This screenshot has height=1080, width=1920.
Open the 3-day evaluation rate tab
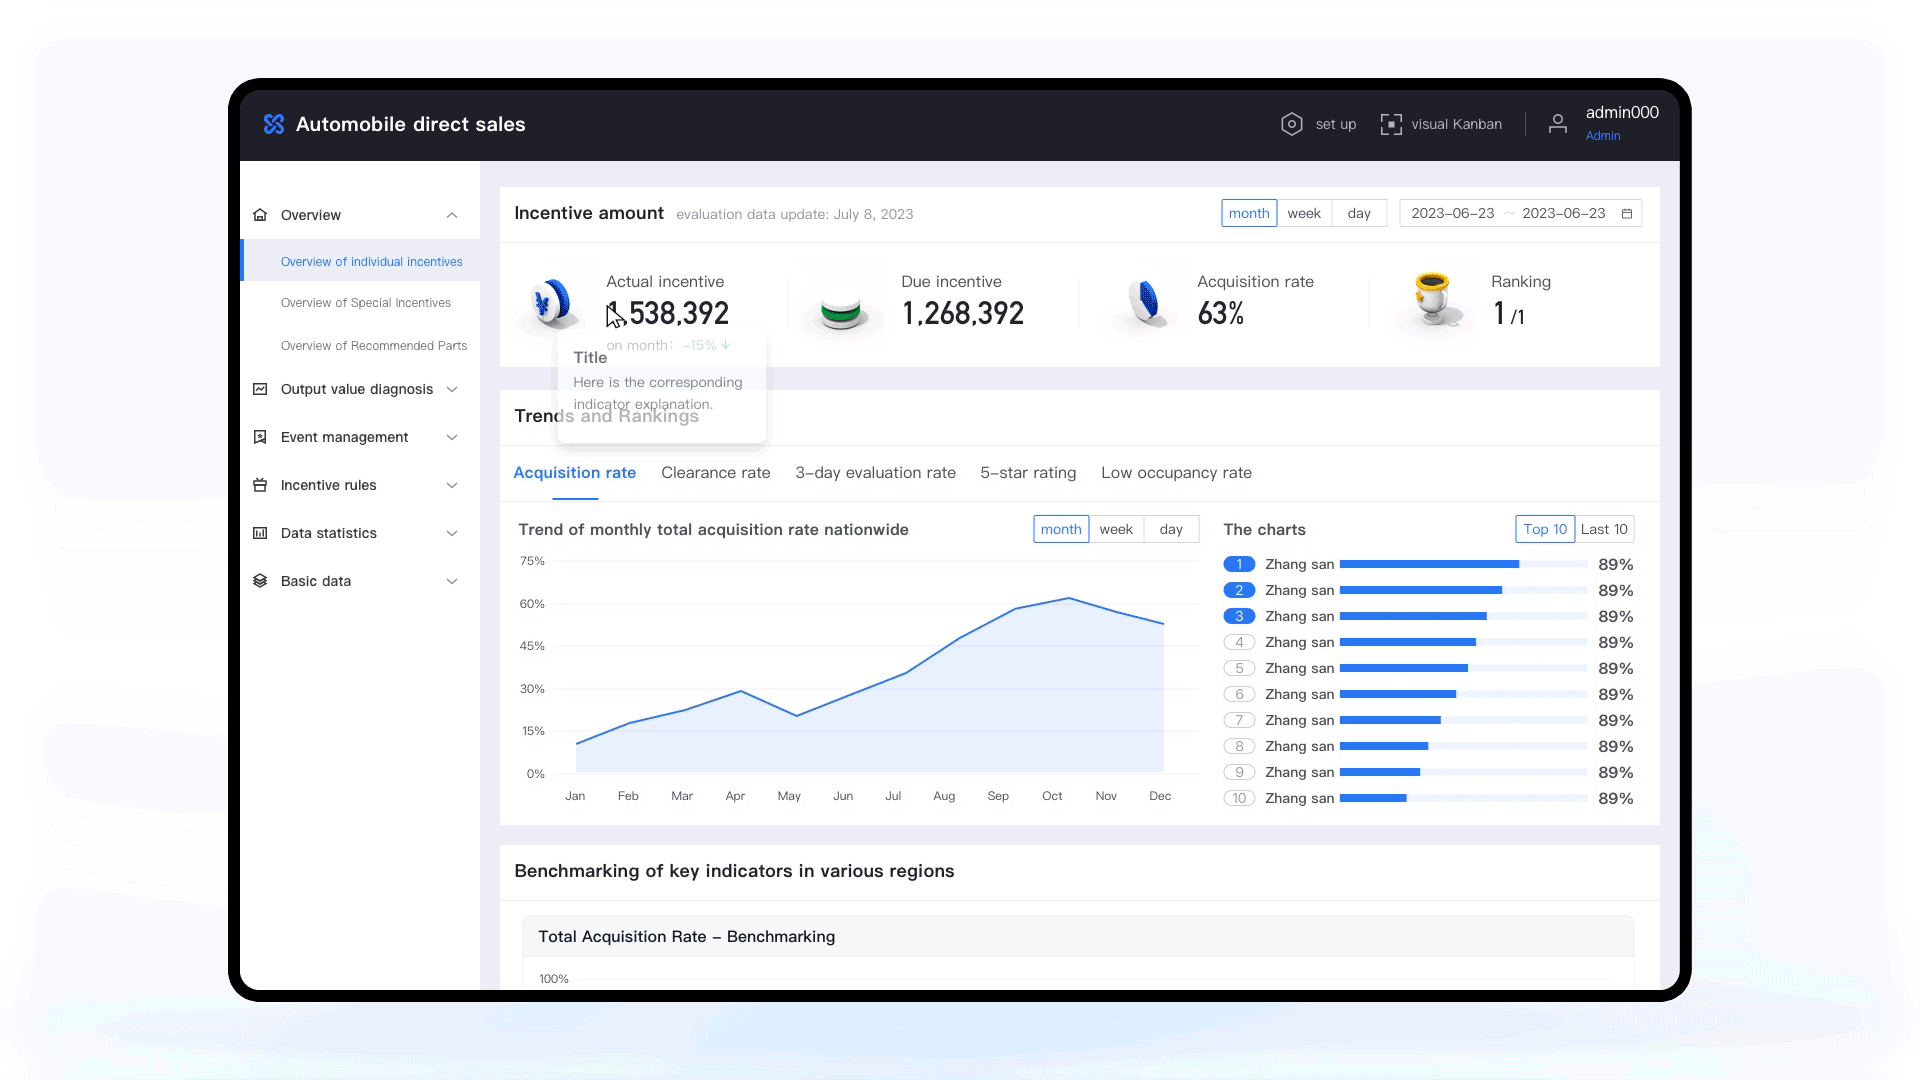click(x=875, y=473)
